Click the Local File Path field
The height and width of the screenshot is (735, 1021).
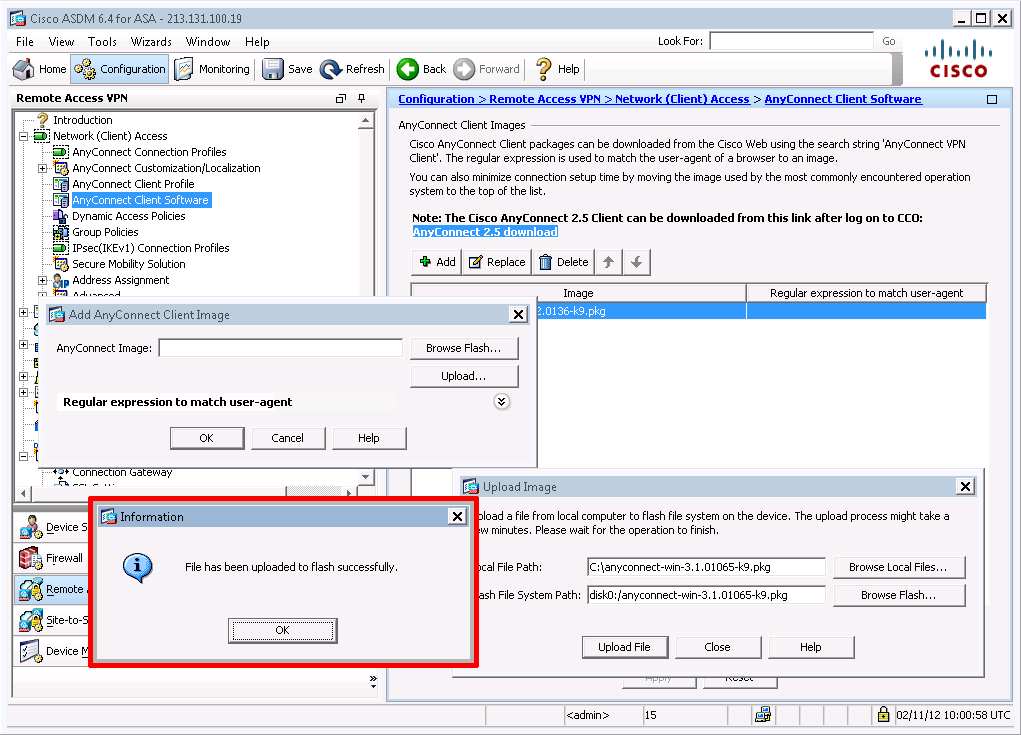point(706,567)
